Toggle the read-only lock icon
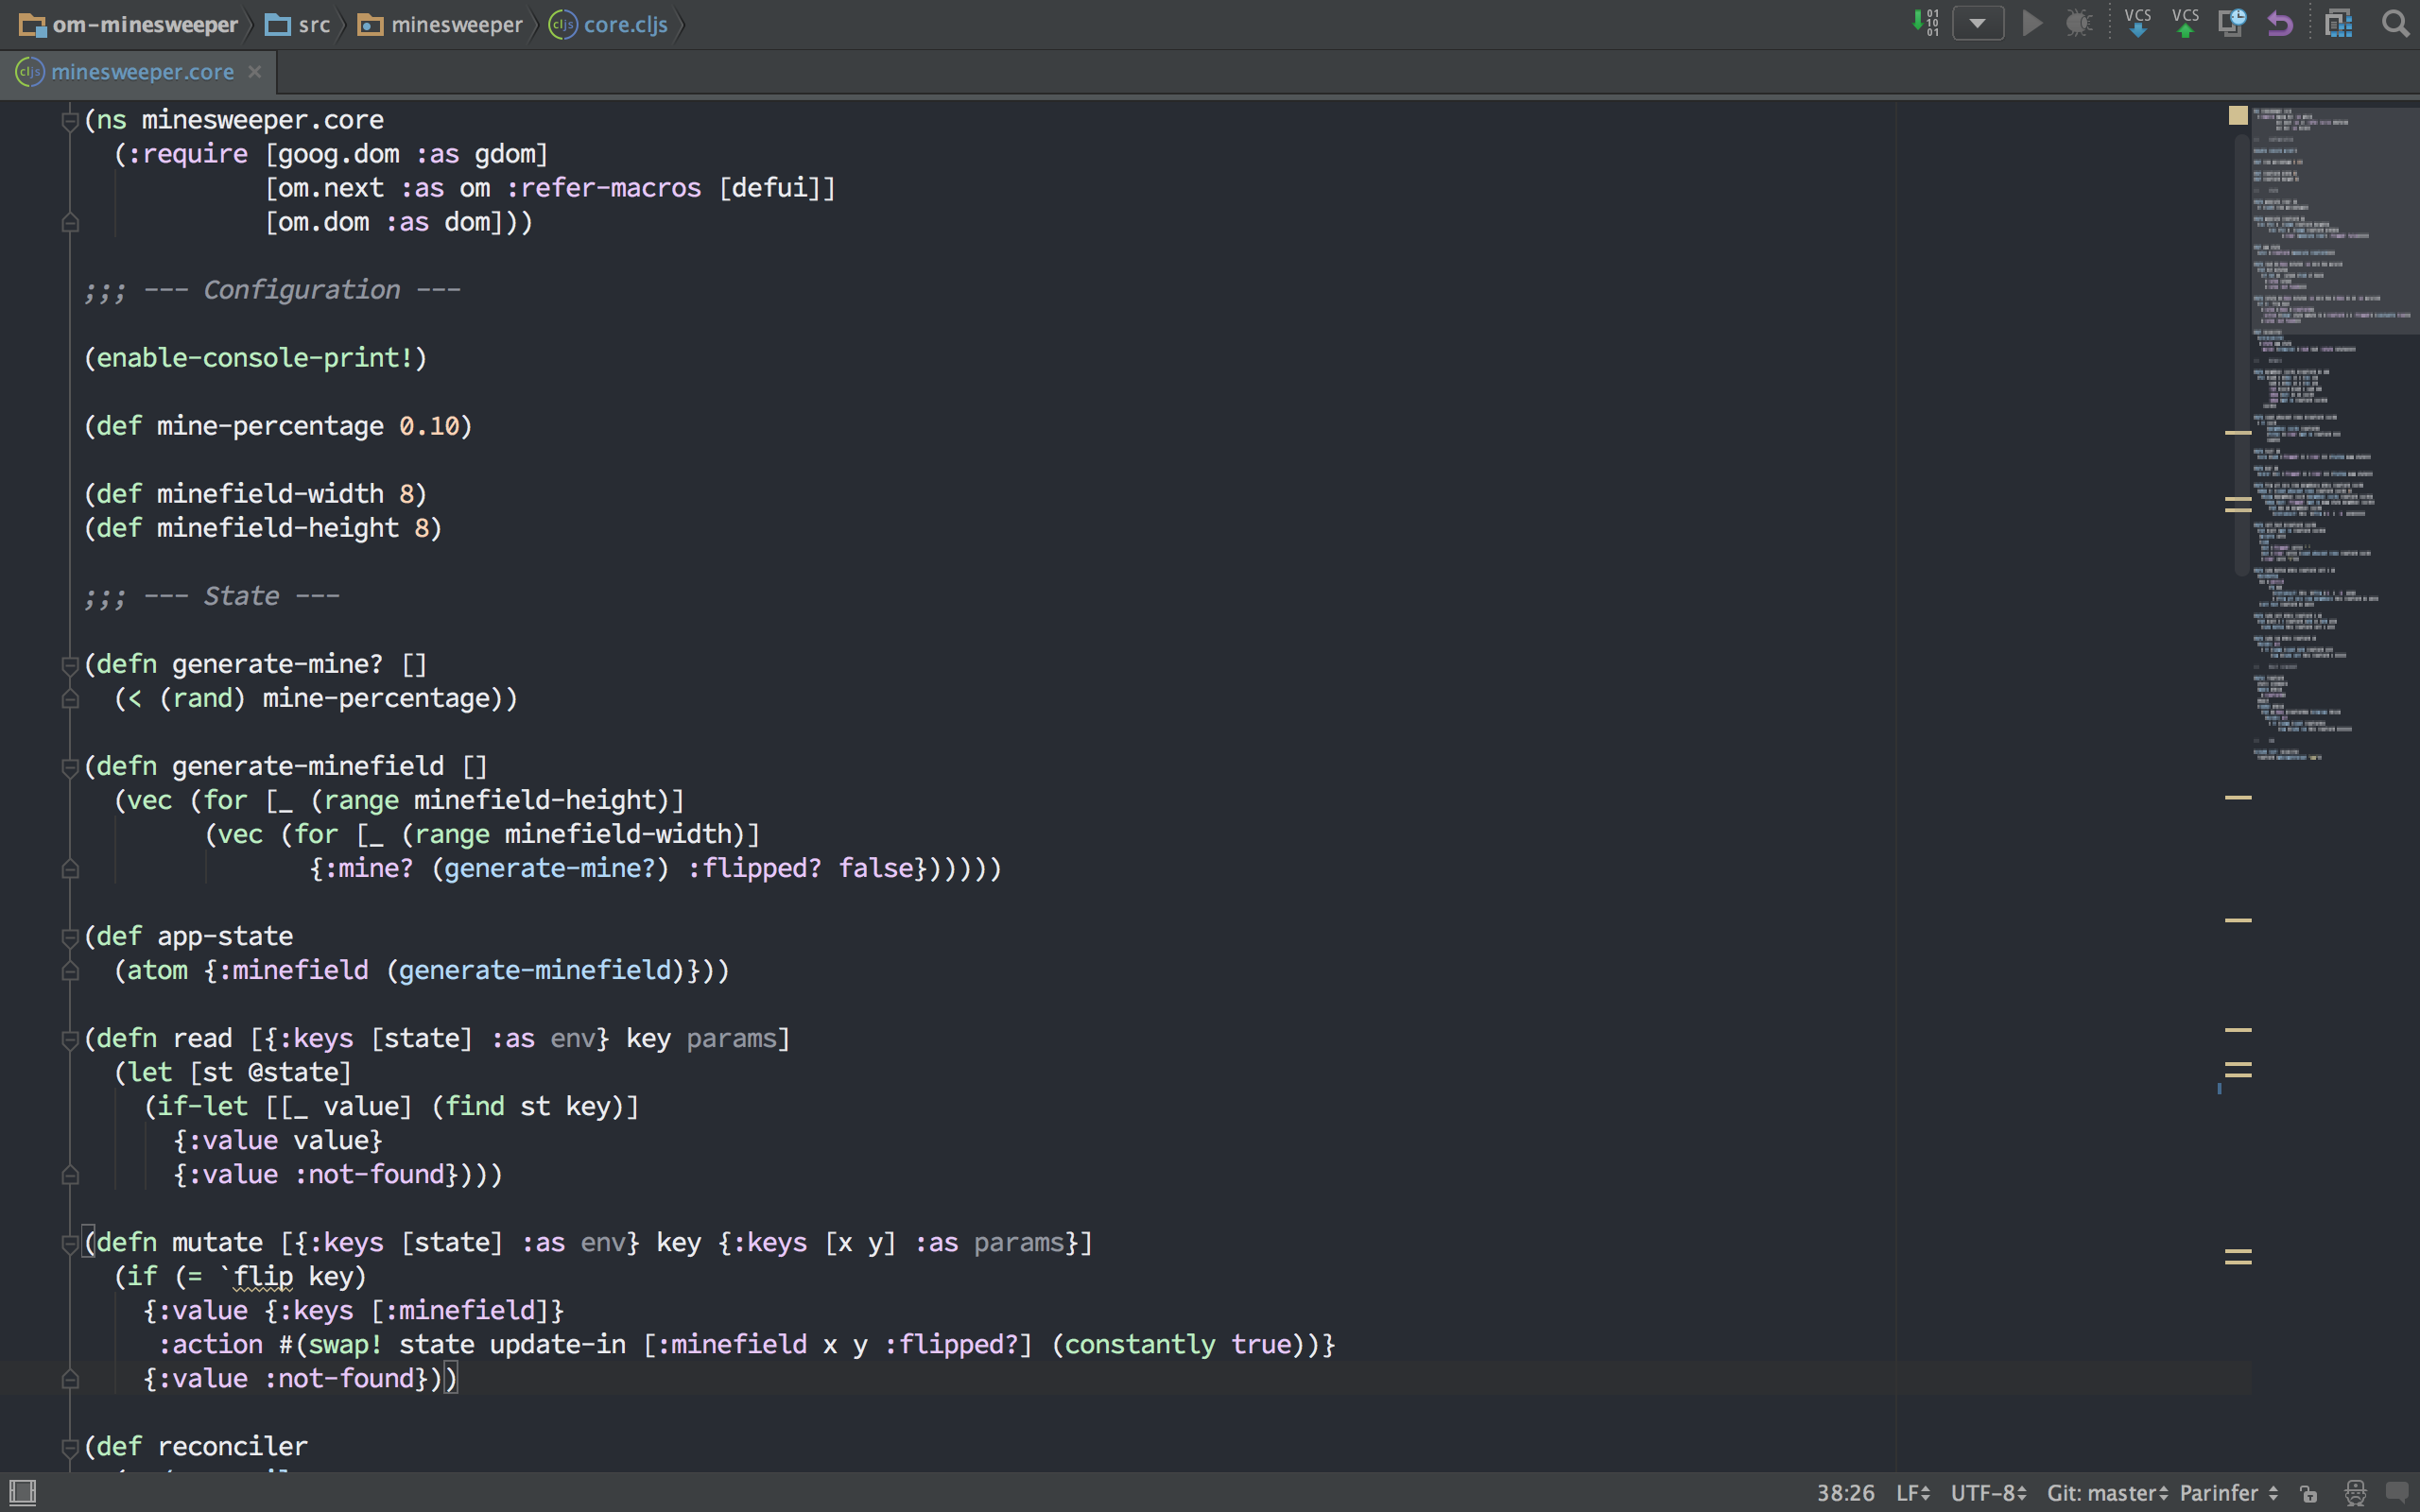The image size is (2420, 1512). (x=2309, y=1493)
